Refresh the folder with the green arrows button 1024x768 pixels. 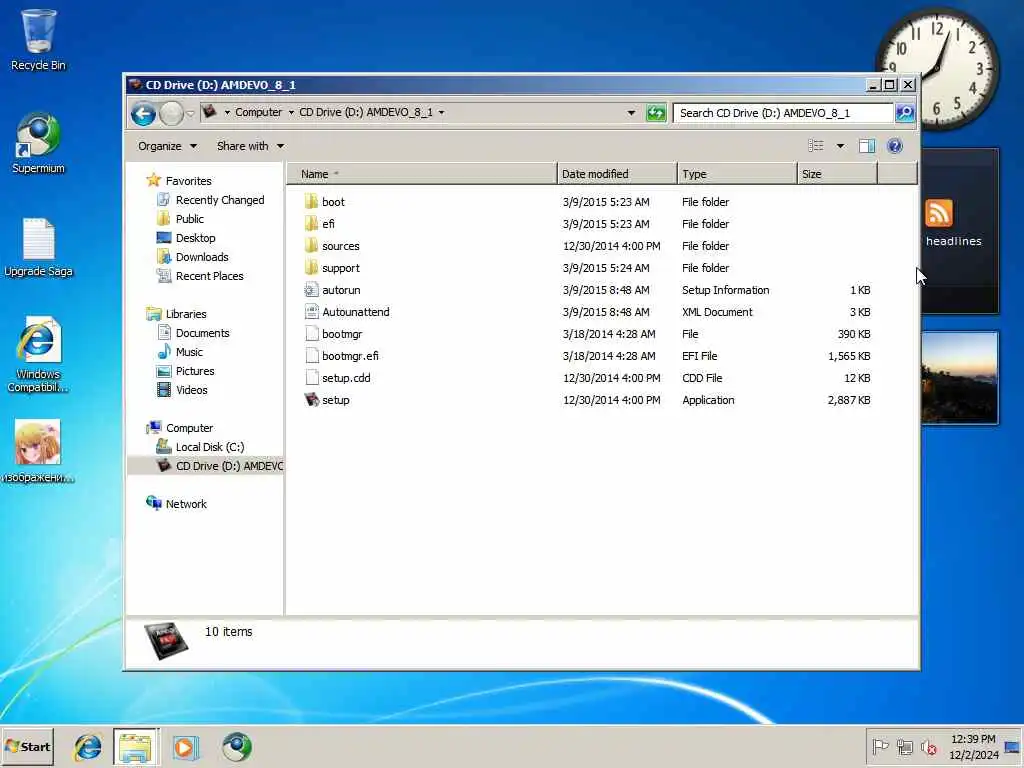(656, 113)
